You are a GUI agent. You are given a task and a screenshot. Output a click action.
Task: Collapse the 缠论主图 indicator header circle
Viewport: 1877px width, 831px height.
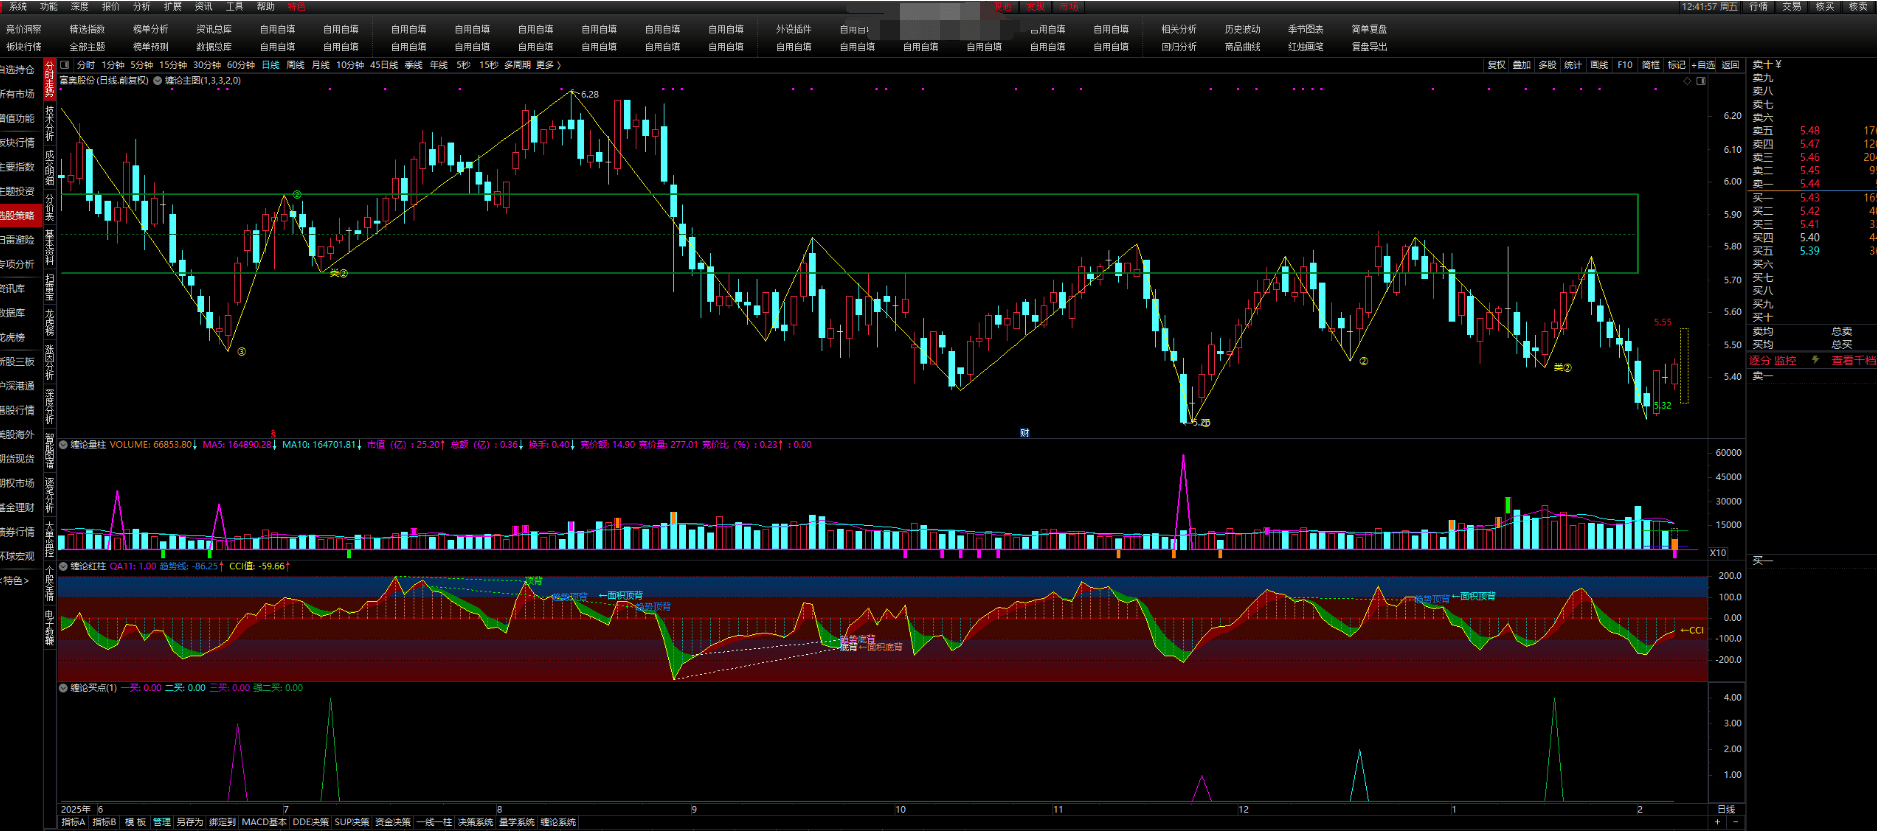158,81
